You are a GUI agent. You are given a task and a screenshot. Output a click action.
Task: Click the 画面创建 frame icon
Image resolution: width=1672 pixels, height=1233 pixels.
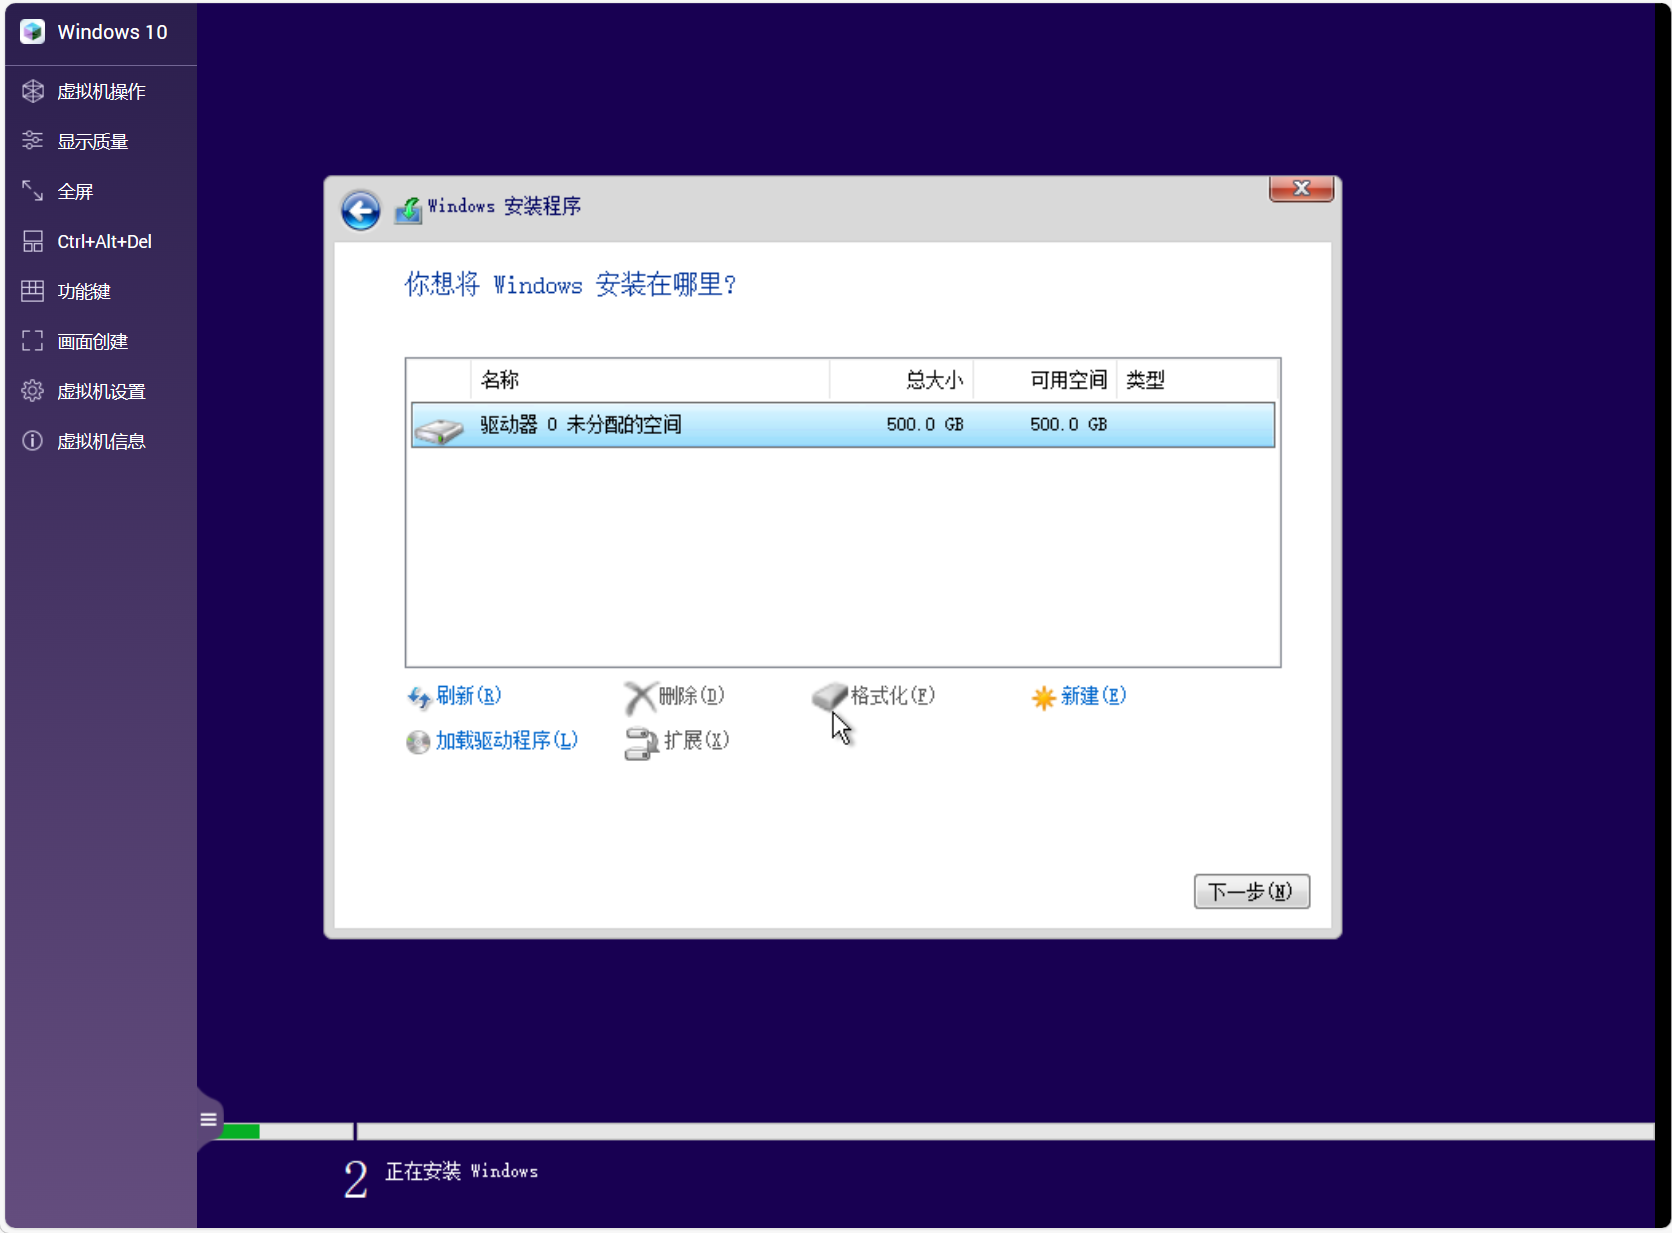[33, 341]
